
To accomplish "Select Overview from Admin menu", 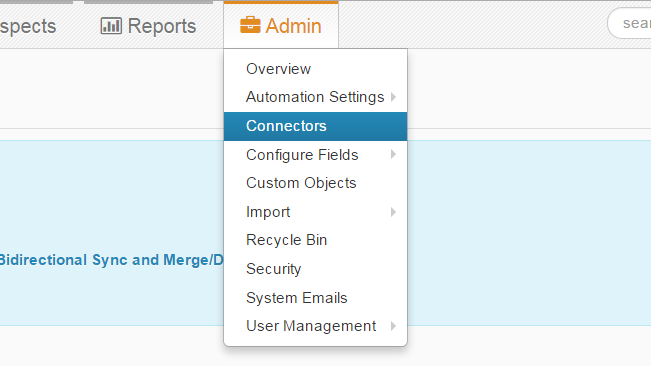I will (x=315, y=69).
